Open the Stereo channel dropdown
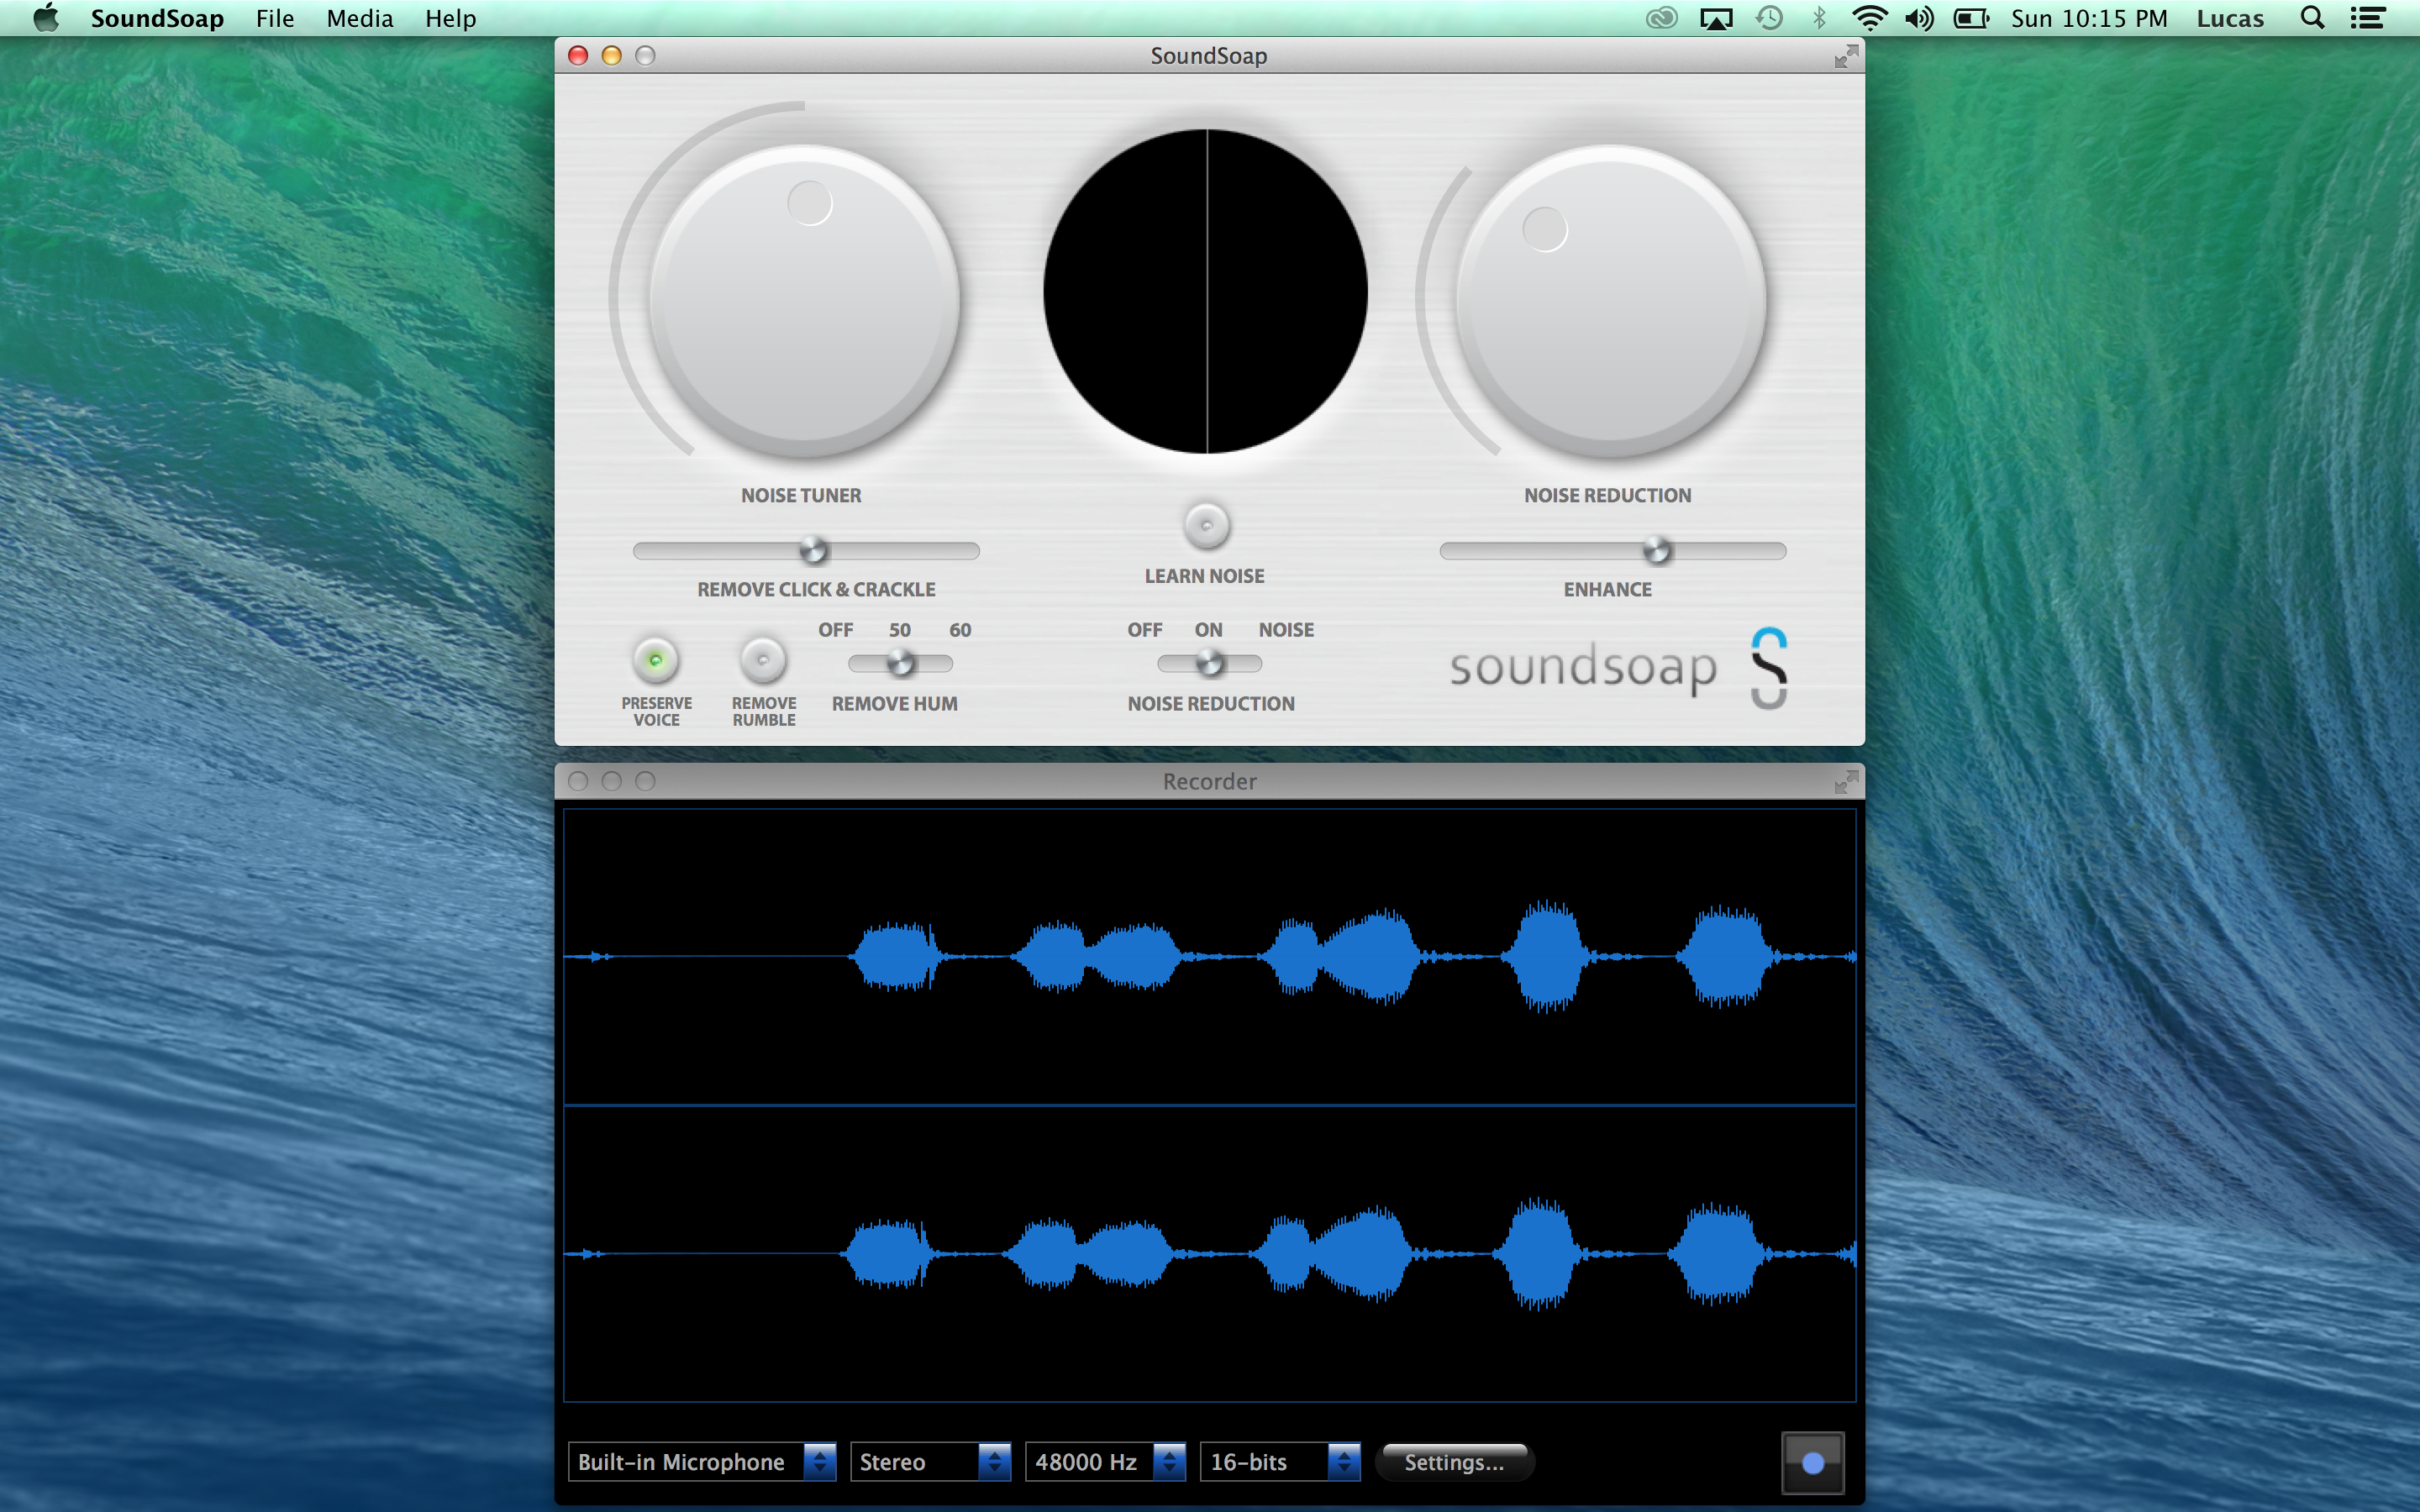Image resolution: width=2420 pixels, height=1512 pixels. tap(930, 1462)
